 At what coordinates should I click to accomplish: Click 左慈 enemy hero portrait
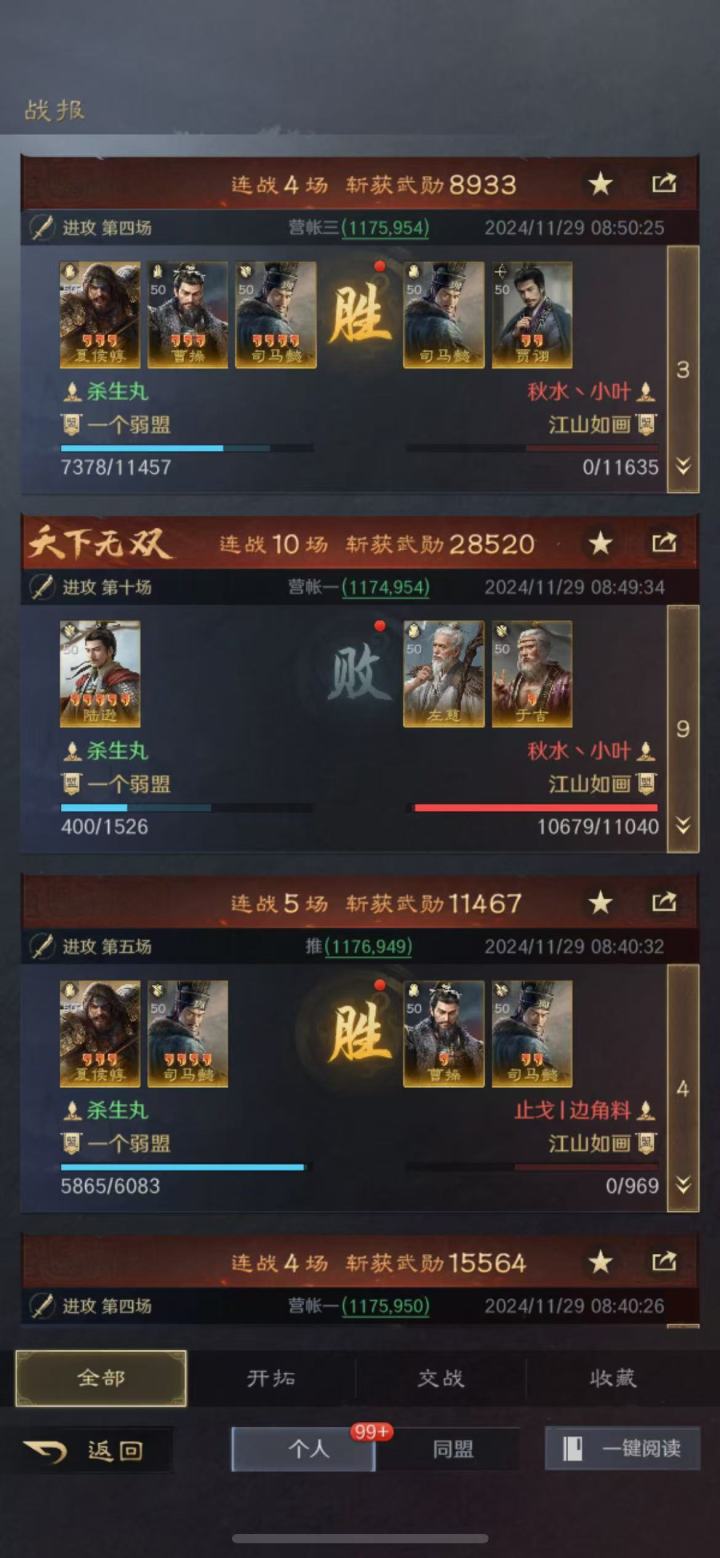click(444, 673)
